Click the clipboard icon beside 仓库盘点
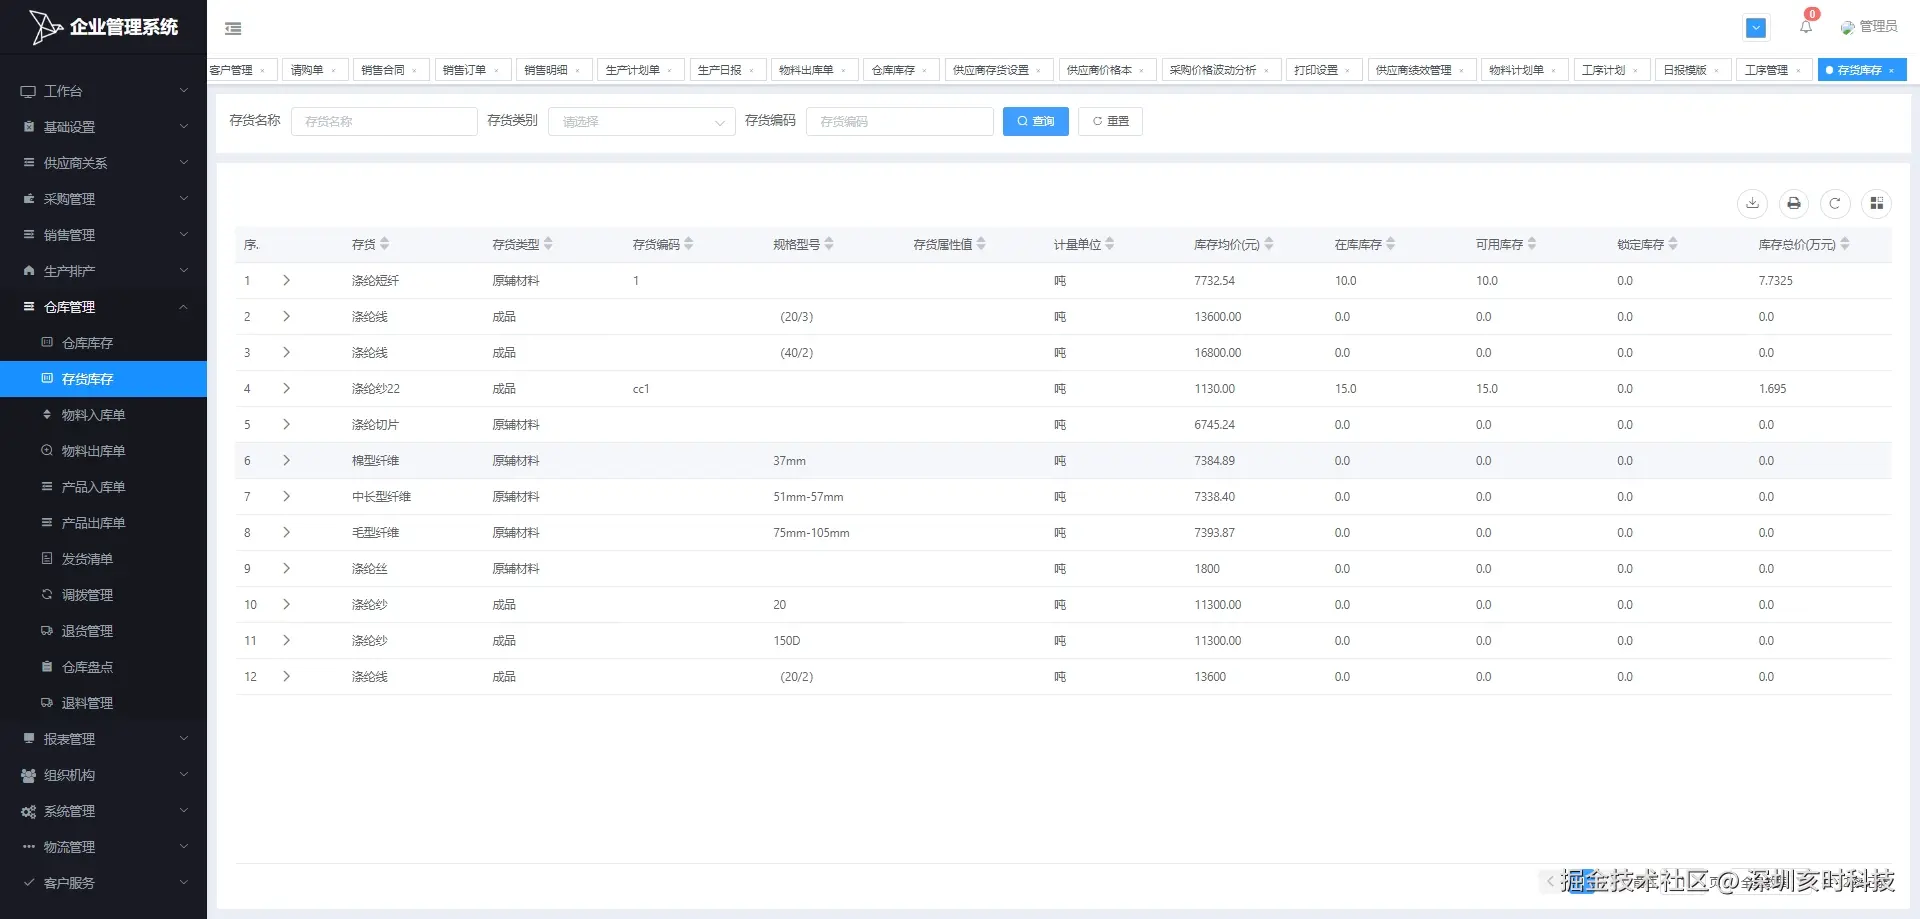The height and width of the screenshot is (919, 1920). coord(47,666)
